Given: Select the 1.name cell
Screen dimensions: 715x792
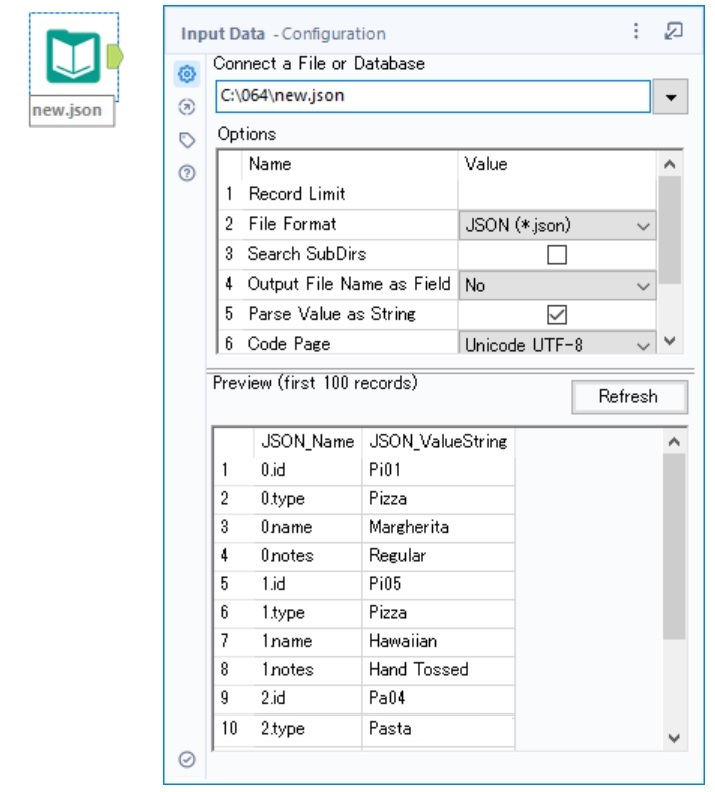Looking at the screenshot, I should click(x=308, y=641).
